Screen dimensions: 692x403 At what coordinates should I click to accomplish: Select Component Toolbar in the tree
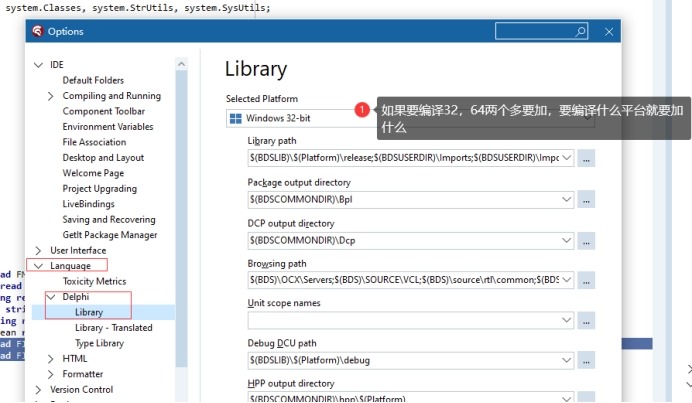pos(104,111)
